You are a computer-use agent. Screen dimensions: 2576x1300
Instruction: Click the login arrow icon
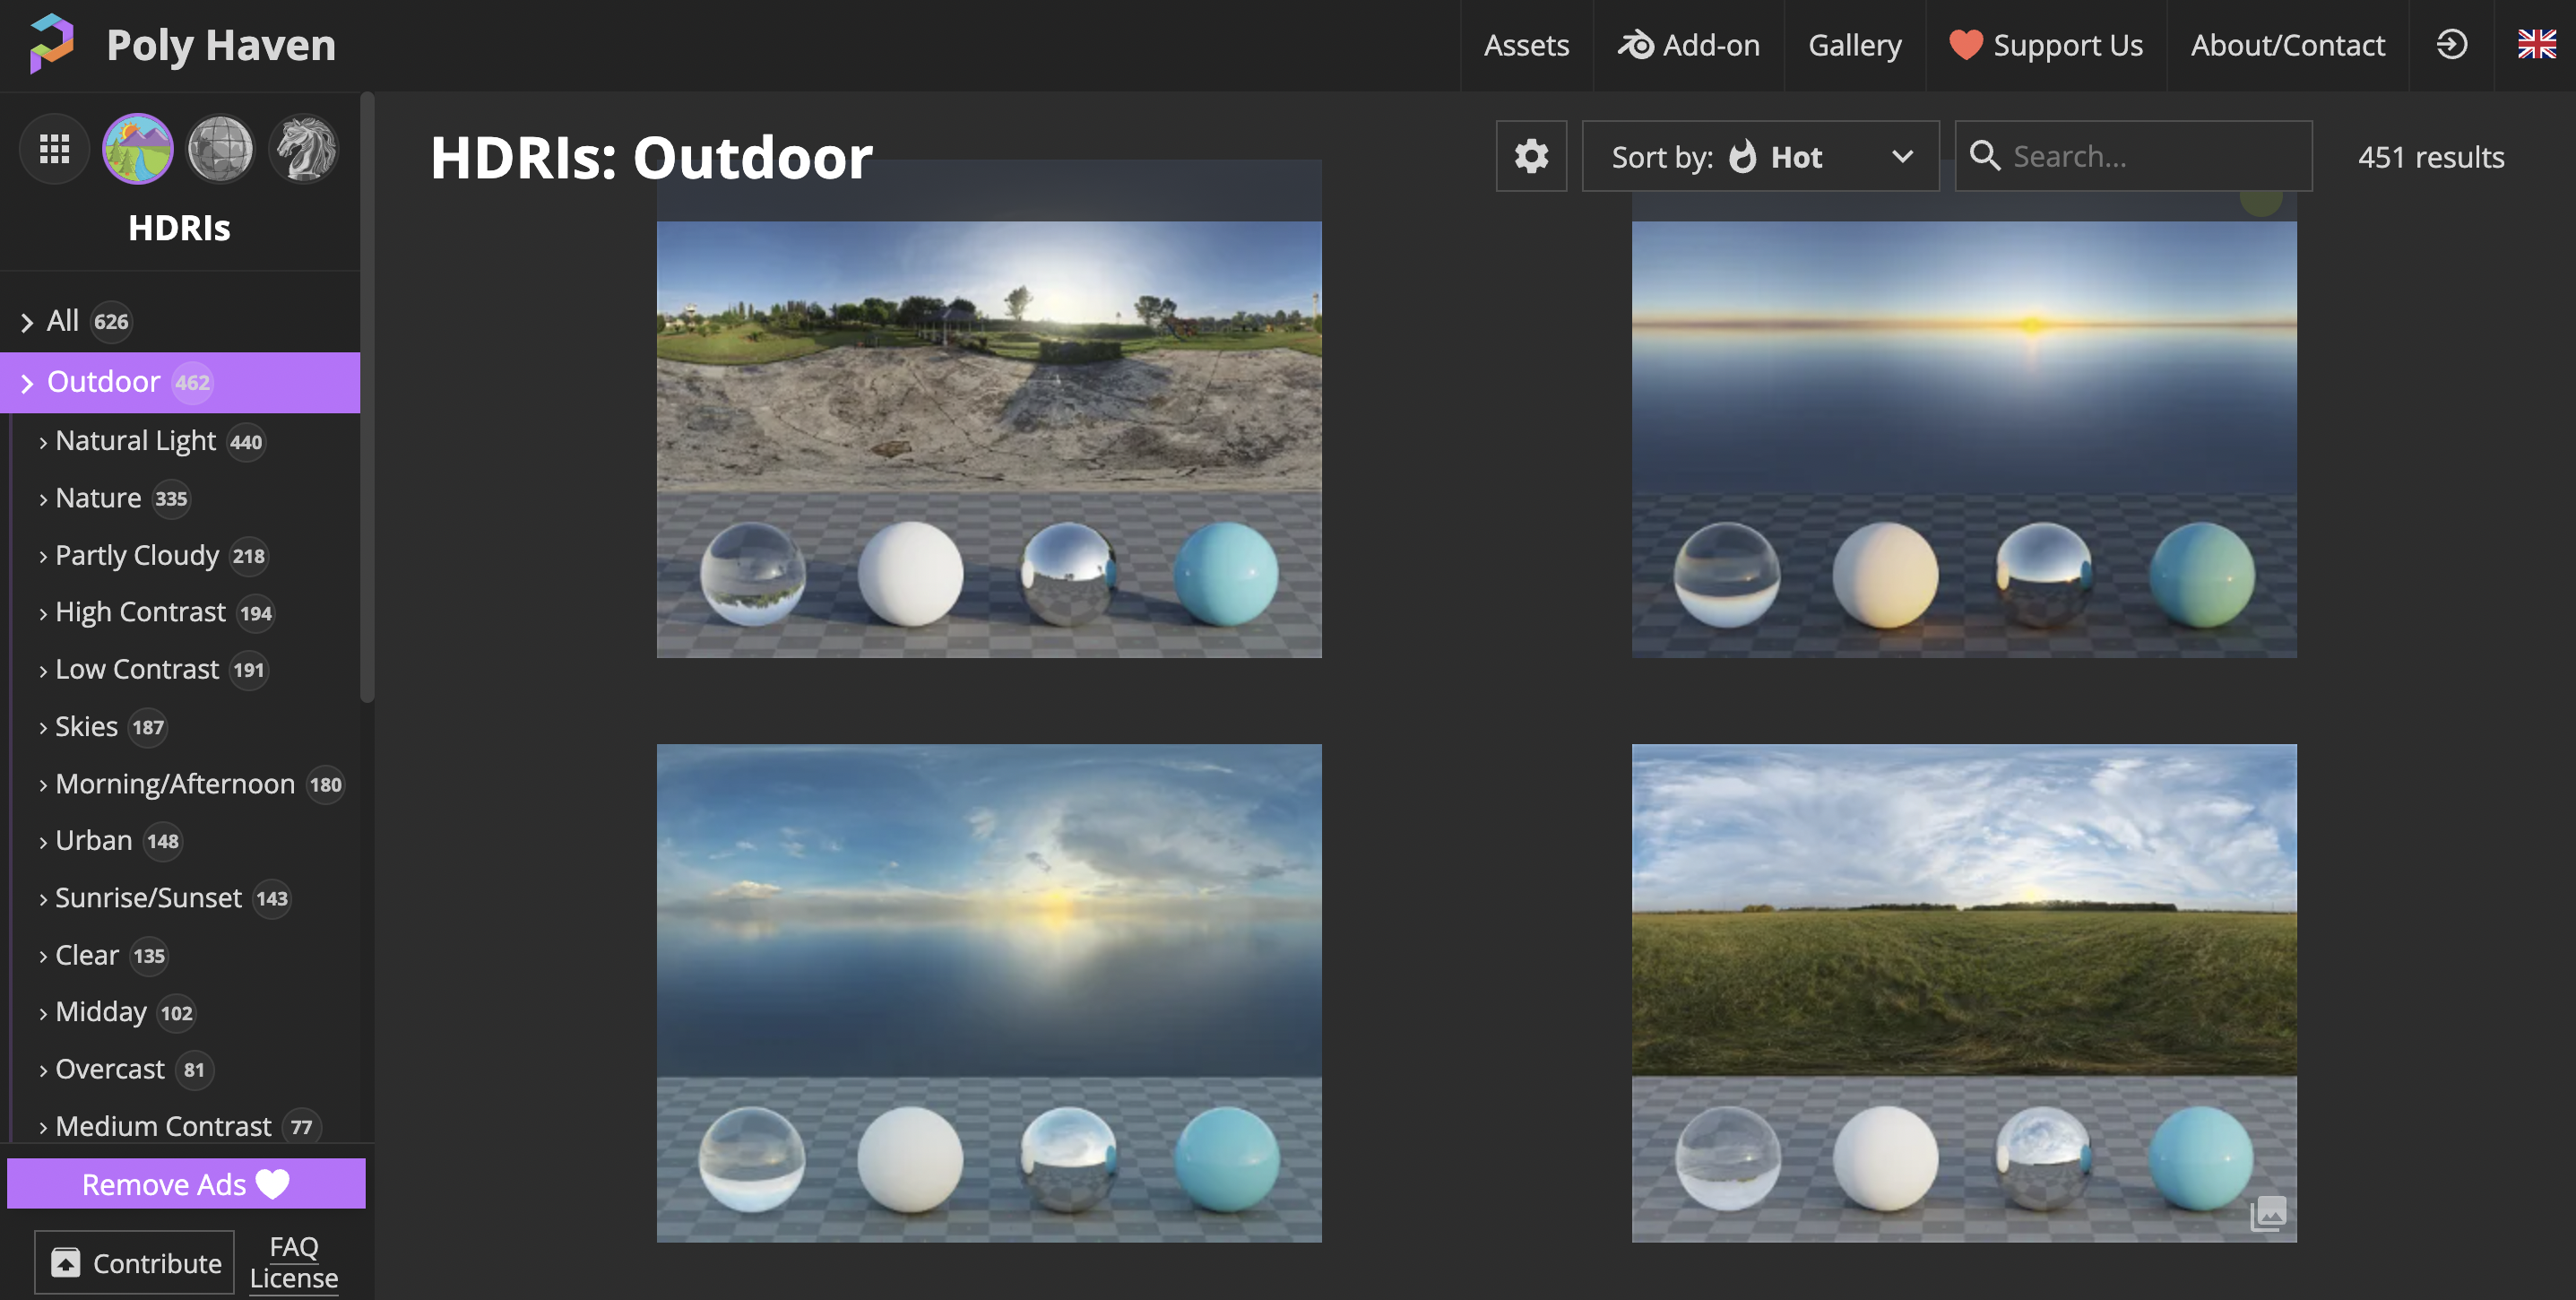2451,44
